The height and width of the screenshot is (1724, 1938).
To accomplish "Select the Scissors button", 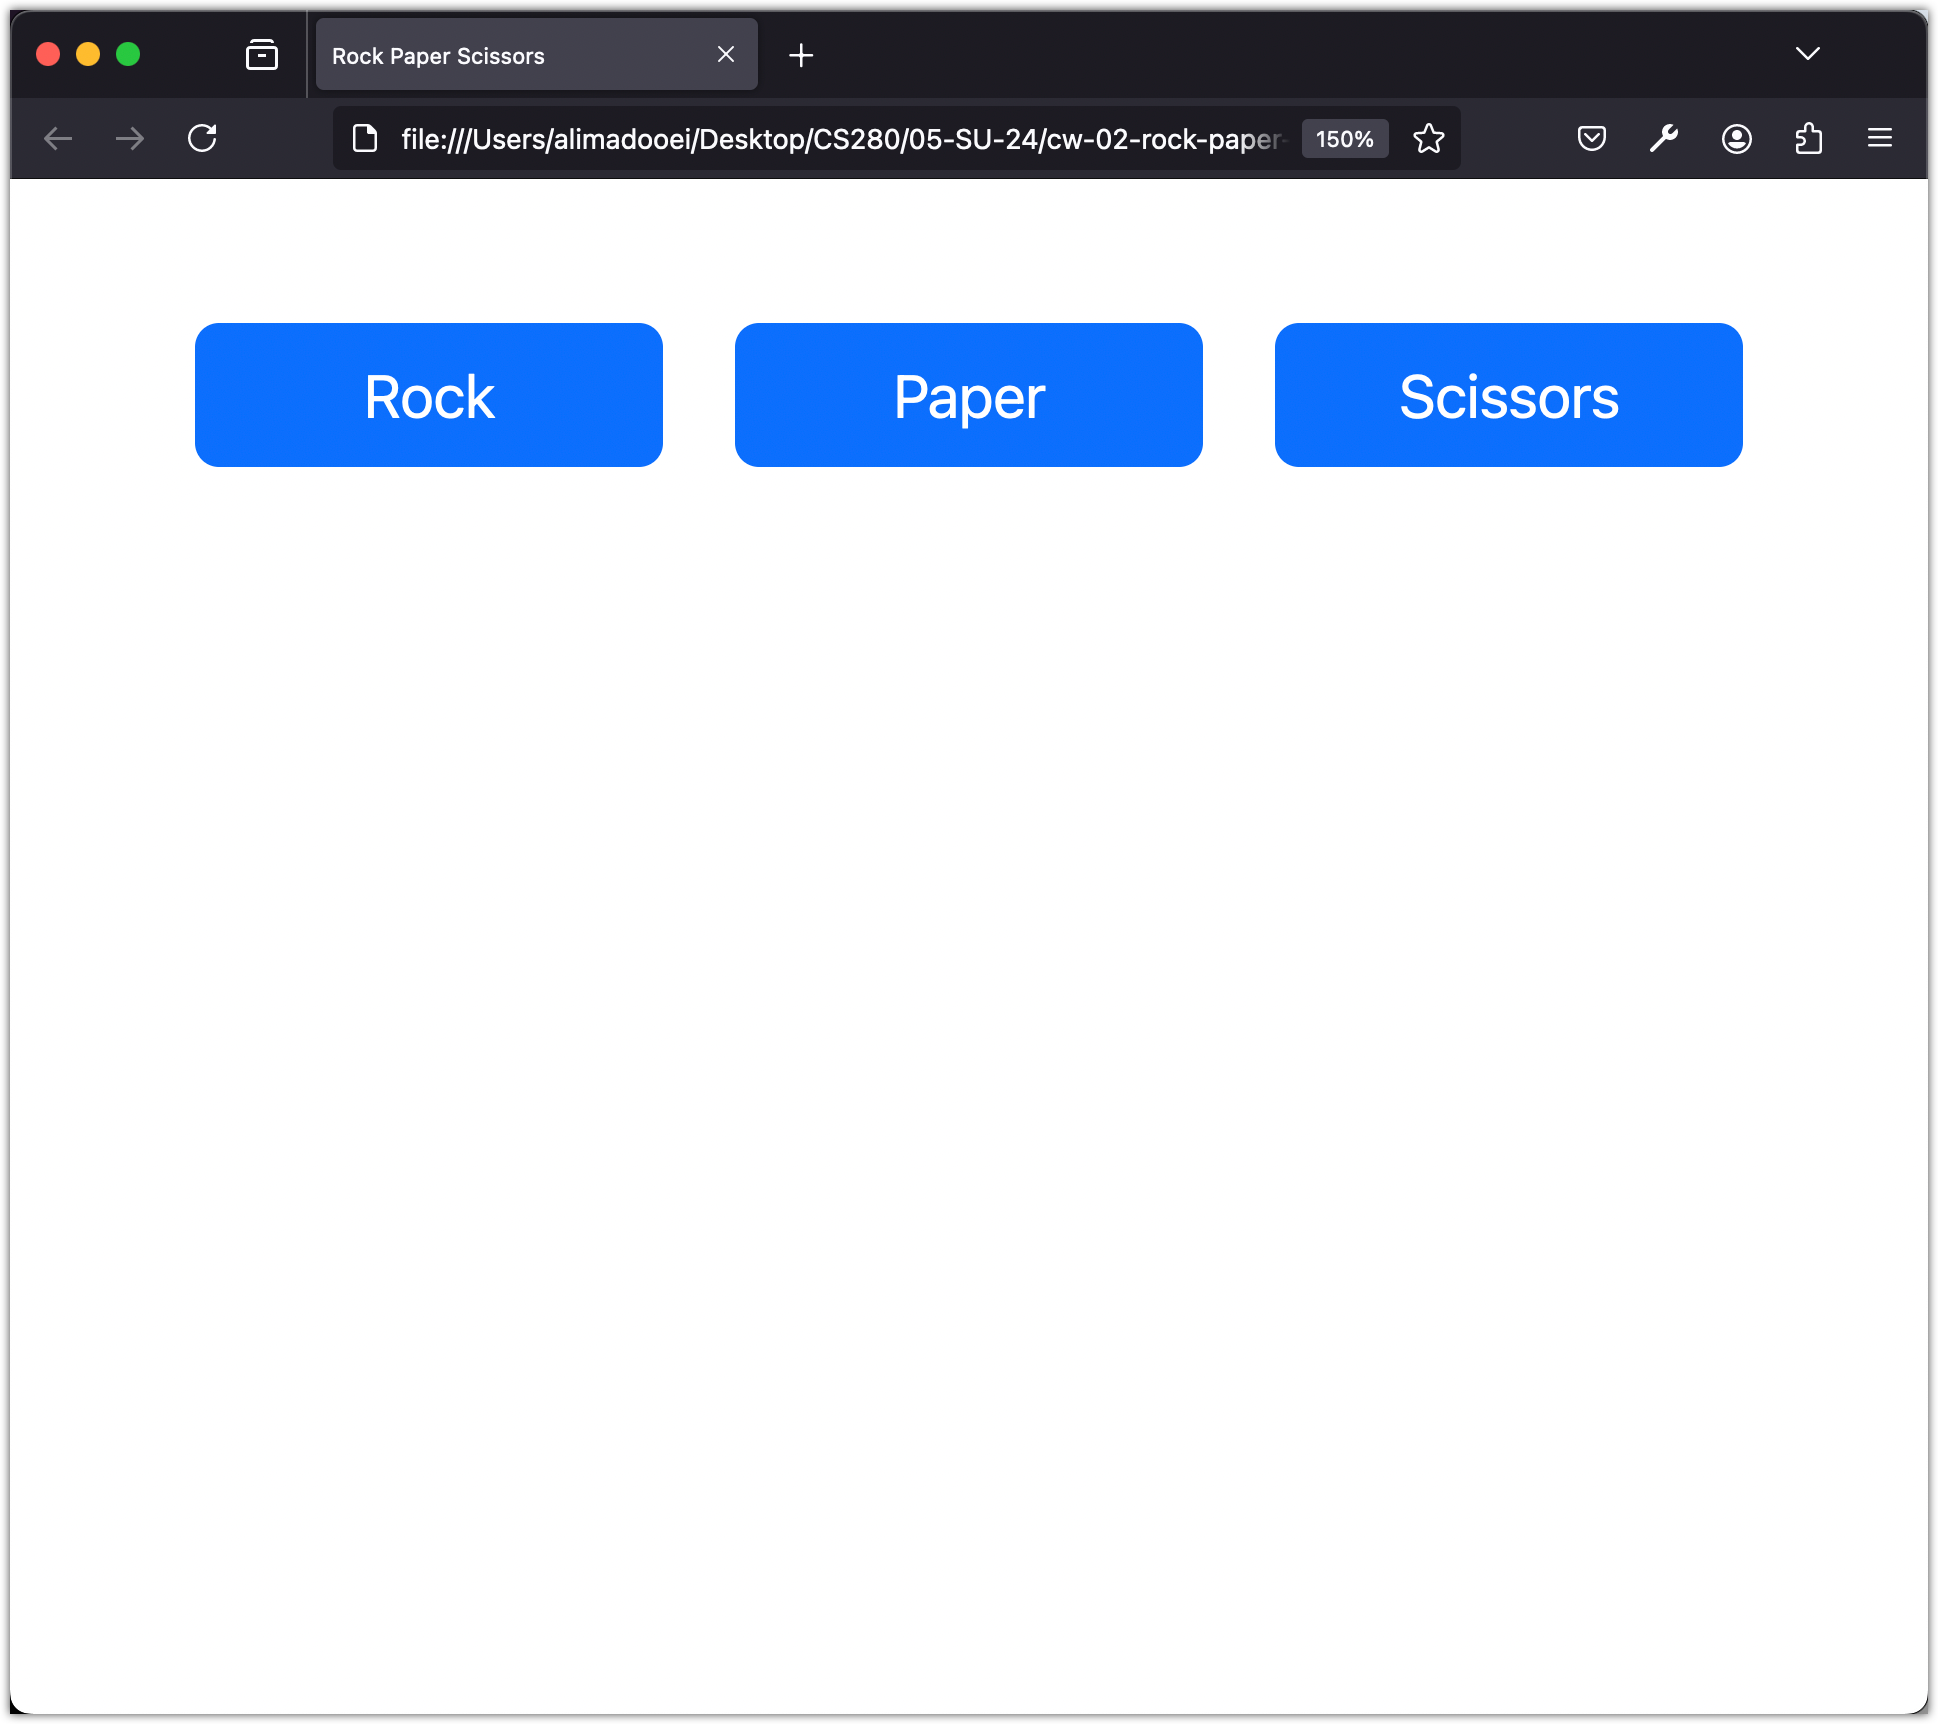I will 1508,395.
